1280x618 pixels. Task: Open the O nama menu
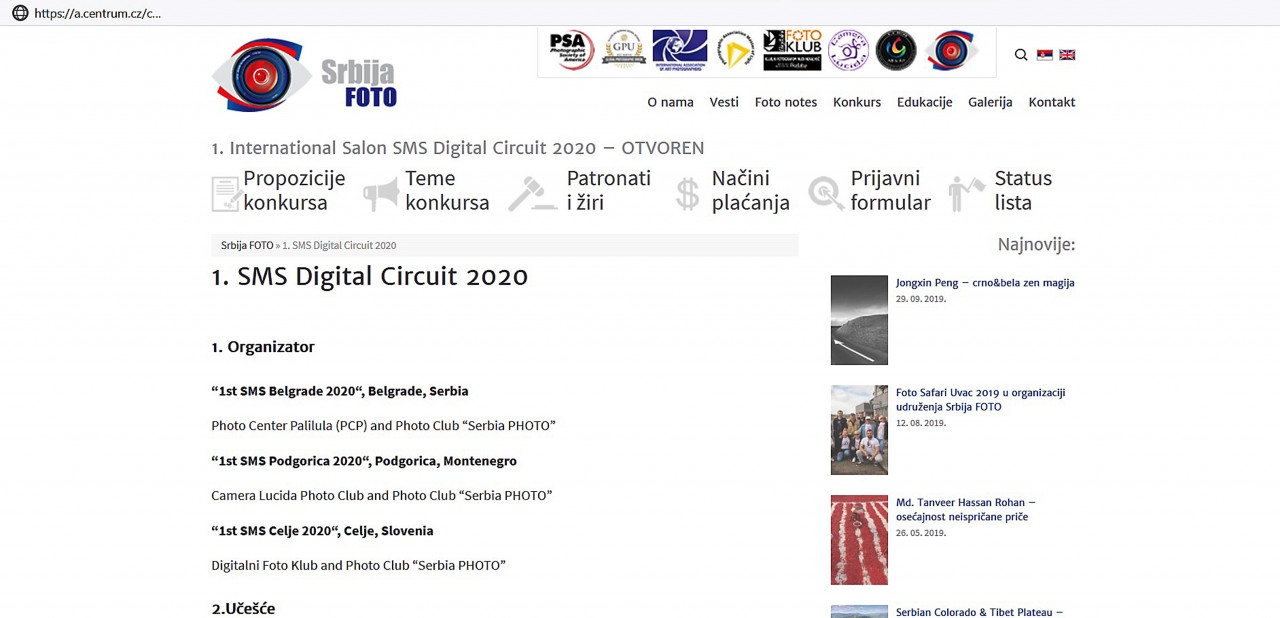(670, 102)
